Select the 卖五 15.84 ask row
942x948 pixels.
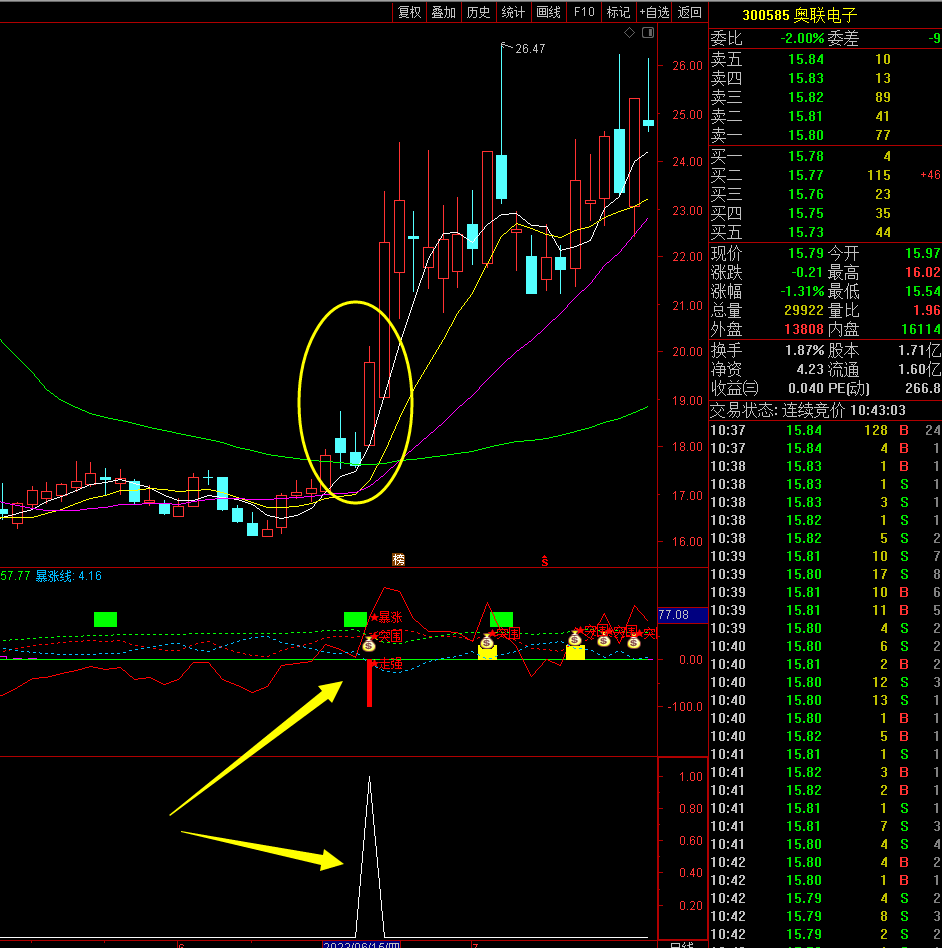coord(825,59)
